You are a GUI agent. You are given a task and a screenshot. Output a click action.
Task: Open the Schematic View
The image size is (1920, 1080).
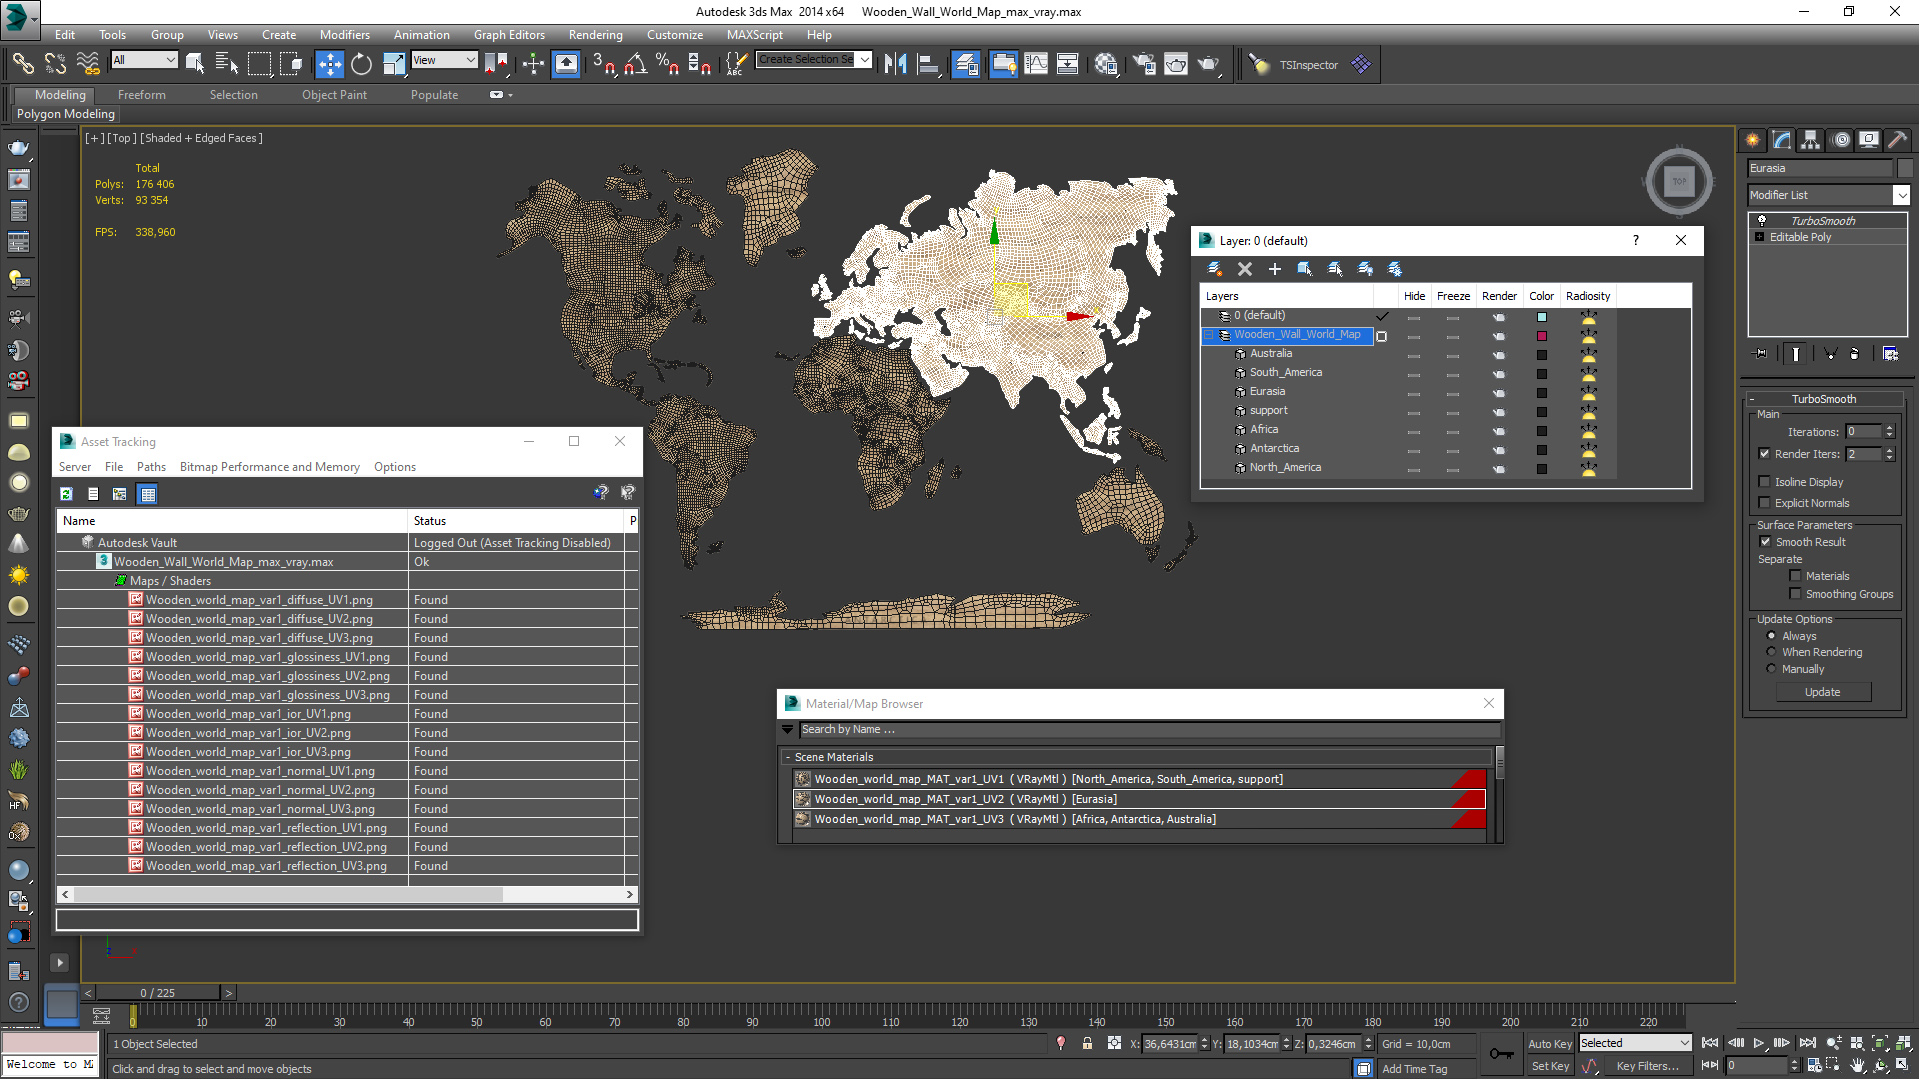click(x=1068, y=64)
